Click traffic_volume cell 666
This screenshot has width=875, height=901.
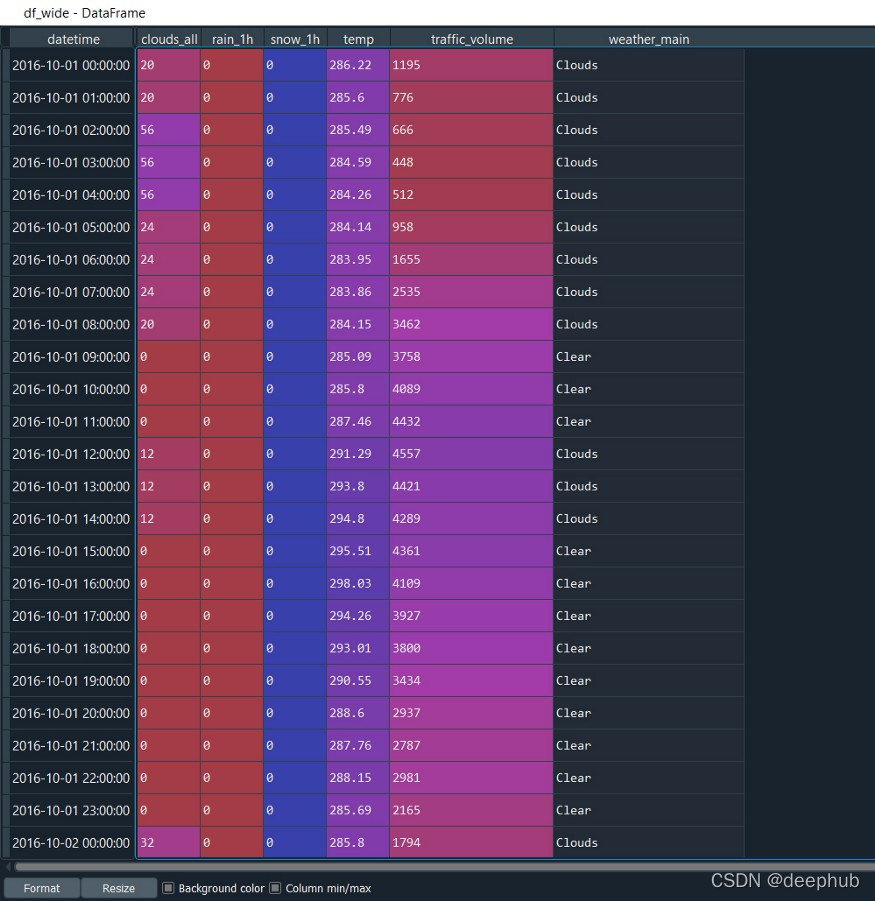[x=471, y=130]
